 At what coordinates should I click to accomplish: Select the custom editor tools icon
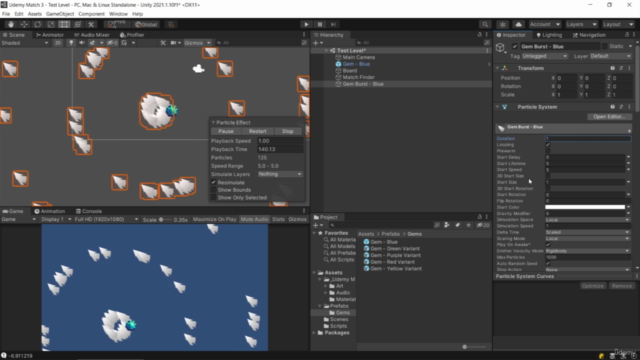[91, 24]
